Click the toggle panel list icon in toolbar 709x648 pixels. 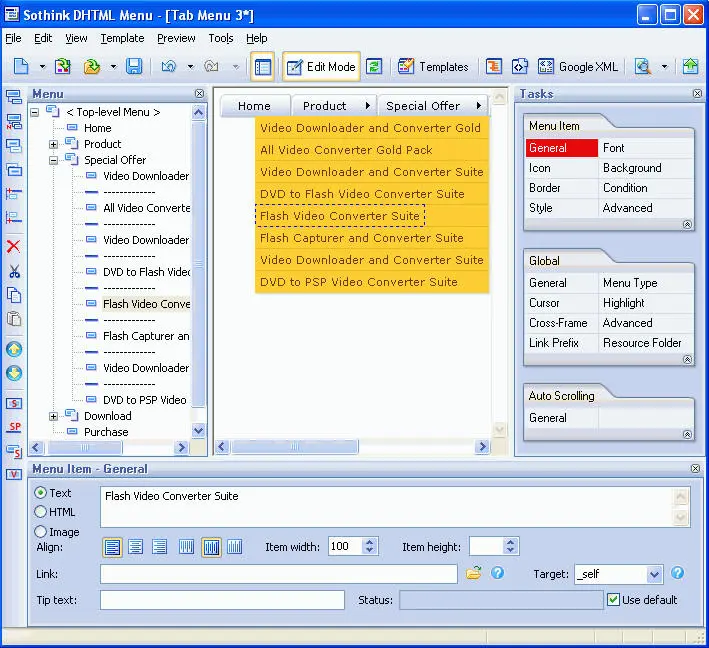(262, 67)
